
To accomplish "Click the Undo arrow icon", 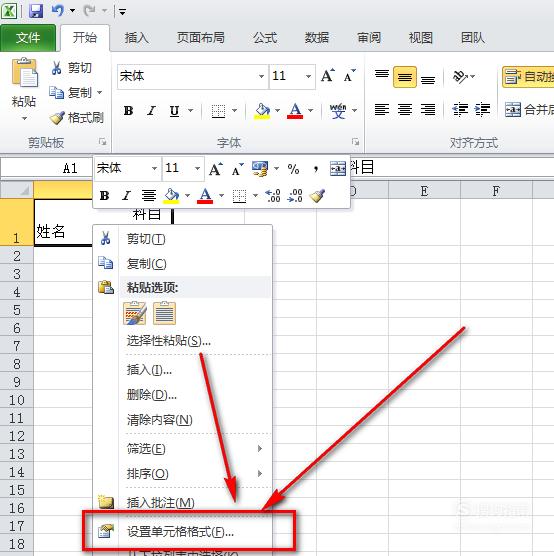I will click(x=57, y=11).
